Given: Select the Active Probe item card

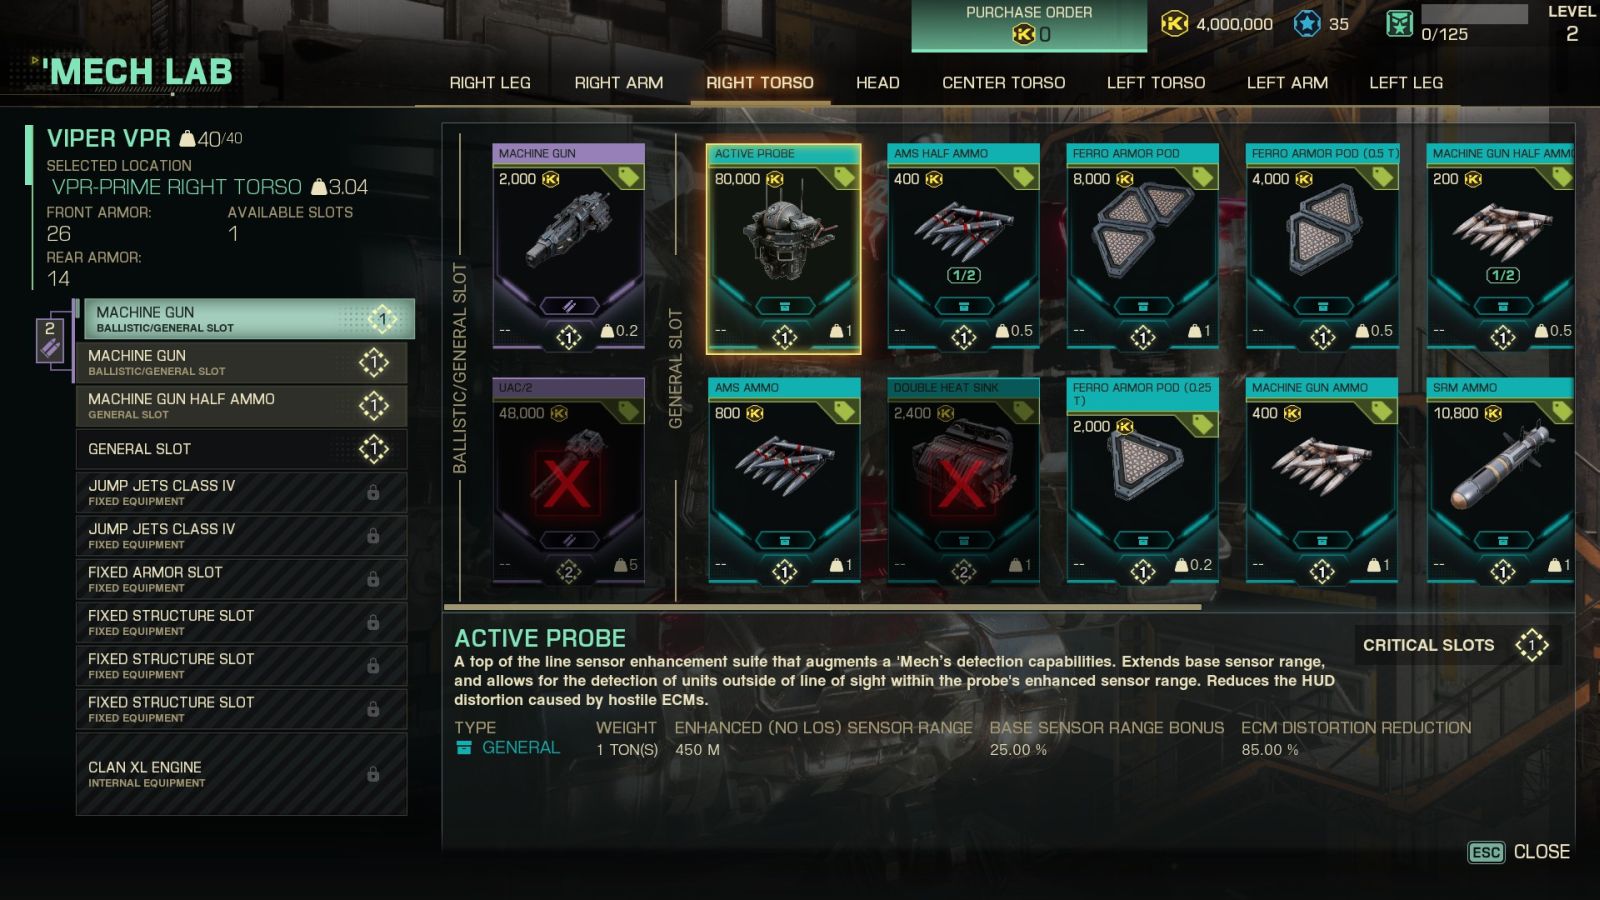Looking at the screenshot, I should click(783, 249).
